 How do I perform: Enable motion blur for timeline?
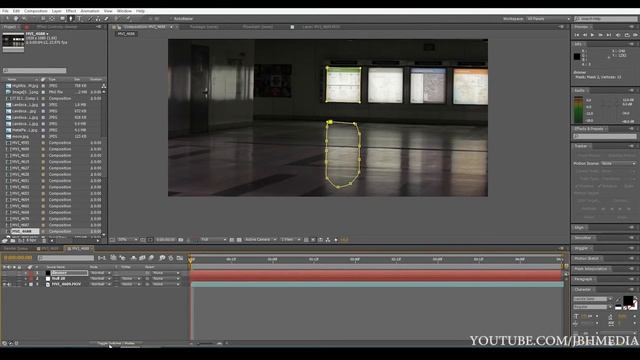tap(151, 258)
